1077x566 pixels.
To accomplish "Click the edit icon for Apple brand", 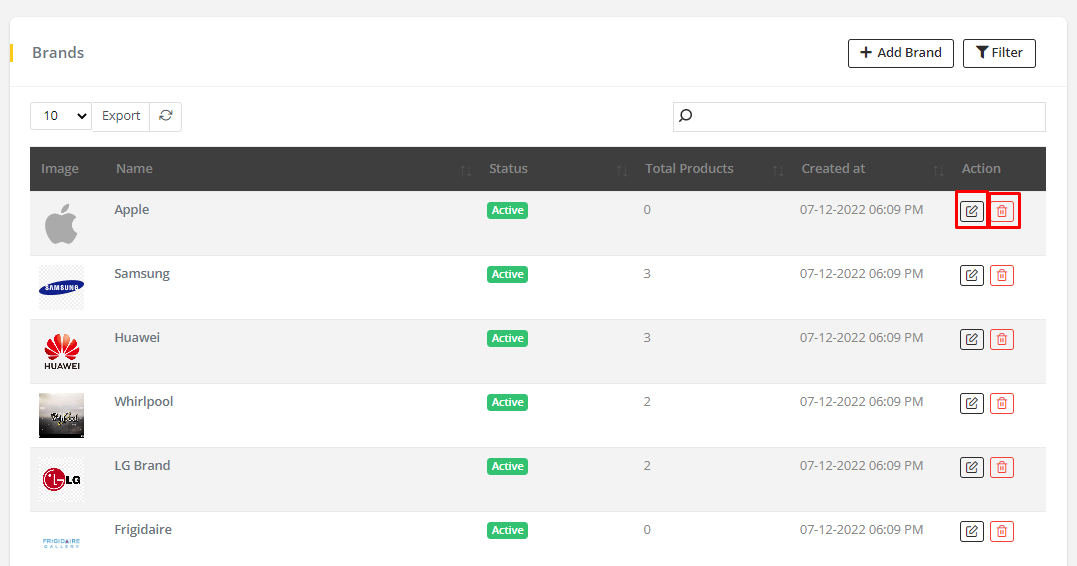I will click(x=971, y=211).
